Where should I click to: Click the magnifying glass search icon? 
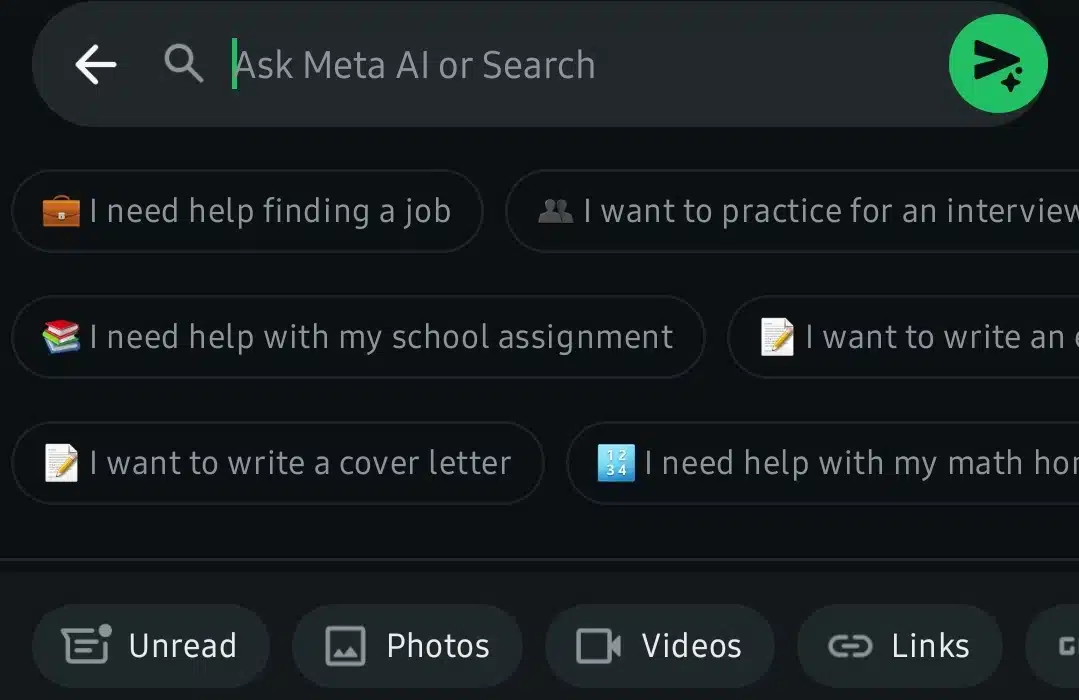184,64
